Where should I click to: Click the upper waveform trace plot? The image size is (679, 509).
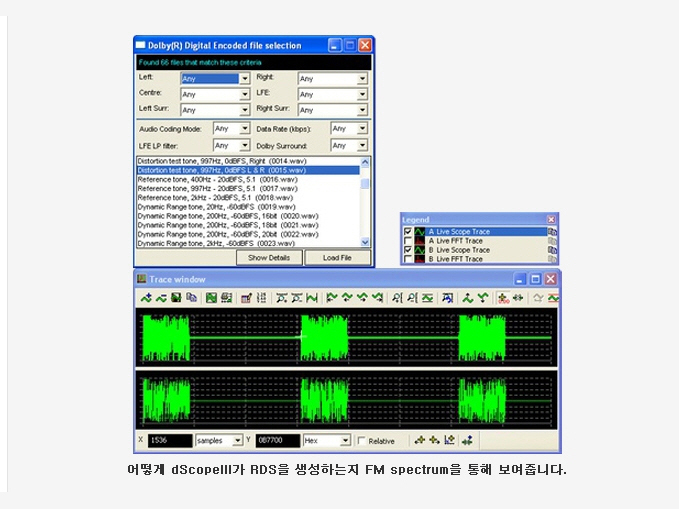coord(346,337)
